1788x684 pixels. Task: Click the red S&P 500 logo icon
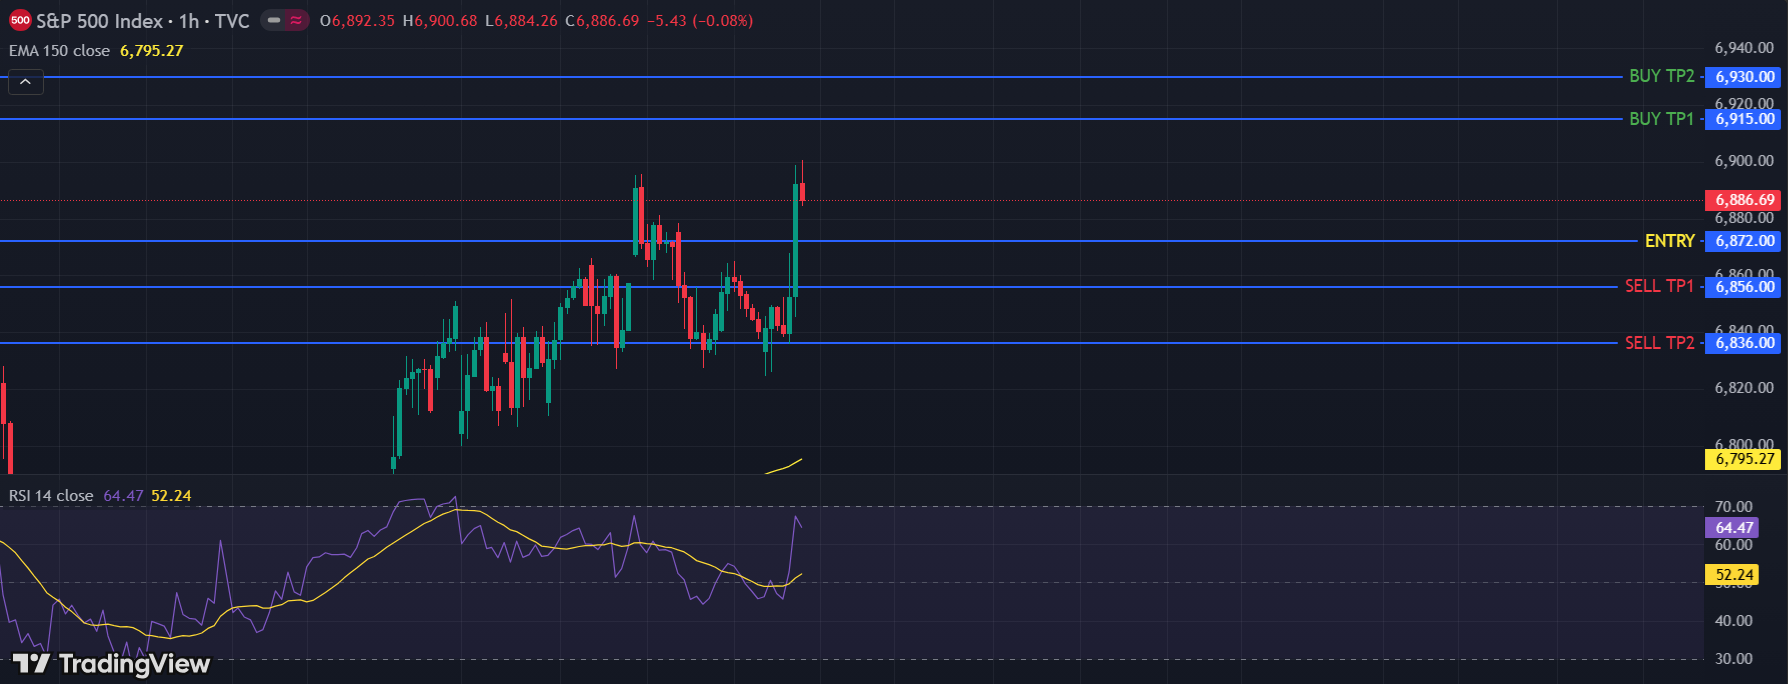click(x=19, y=21)
